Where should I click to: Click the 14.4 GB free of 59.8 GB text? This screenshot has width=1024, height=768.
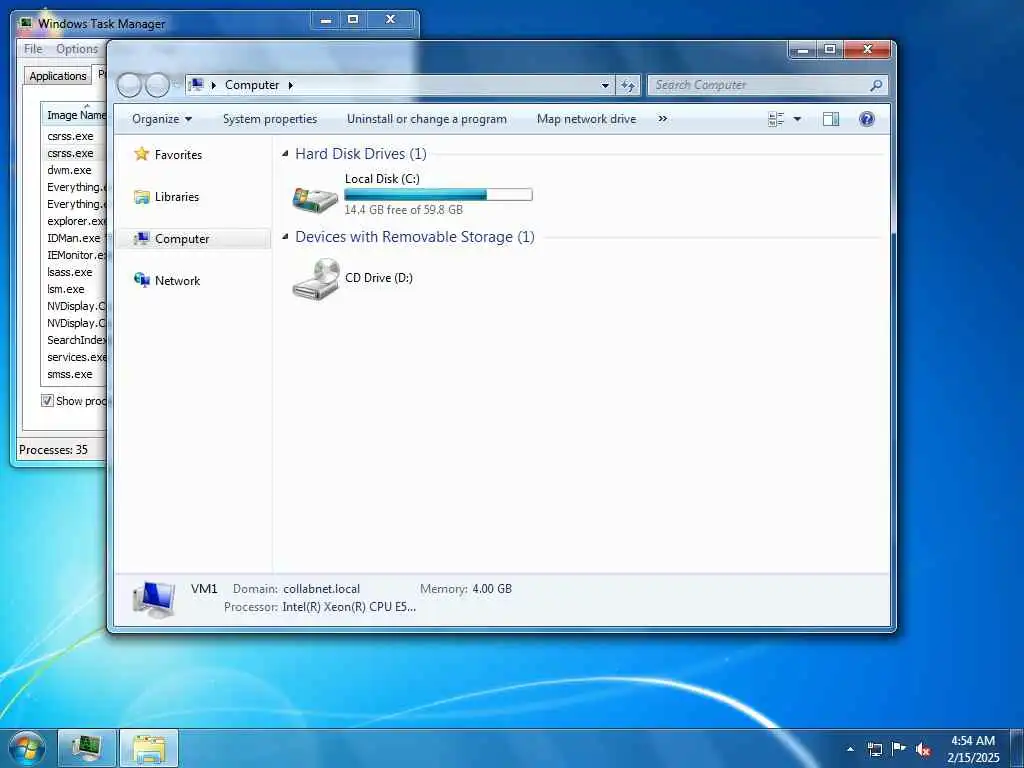point(404,210)
